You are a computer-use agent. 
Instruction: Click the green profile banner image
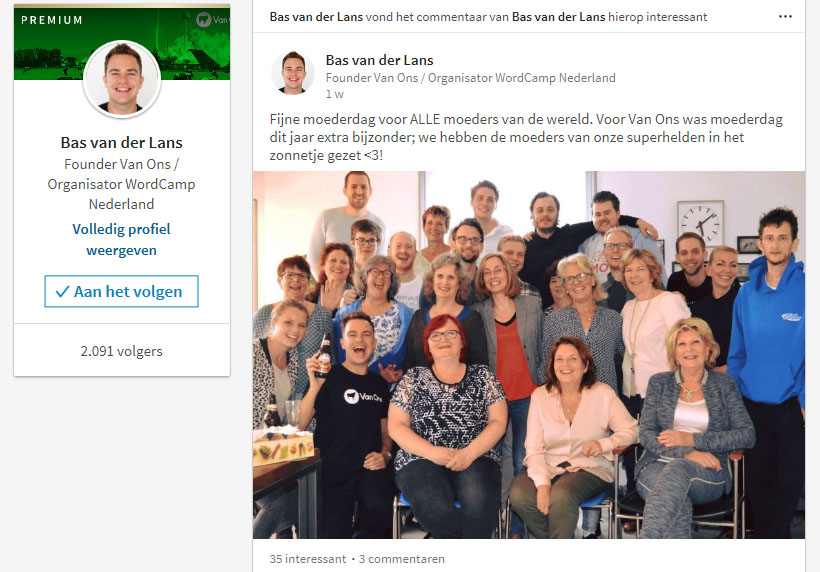122,42
